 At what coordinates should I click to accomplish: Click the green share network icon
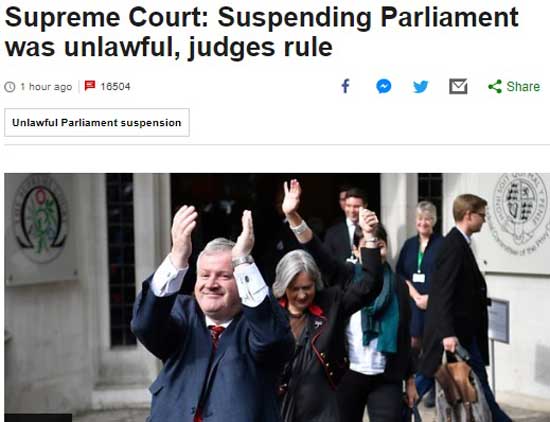coord(495,86)
